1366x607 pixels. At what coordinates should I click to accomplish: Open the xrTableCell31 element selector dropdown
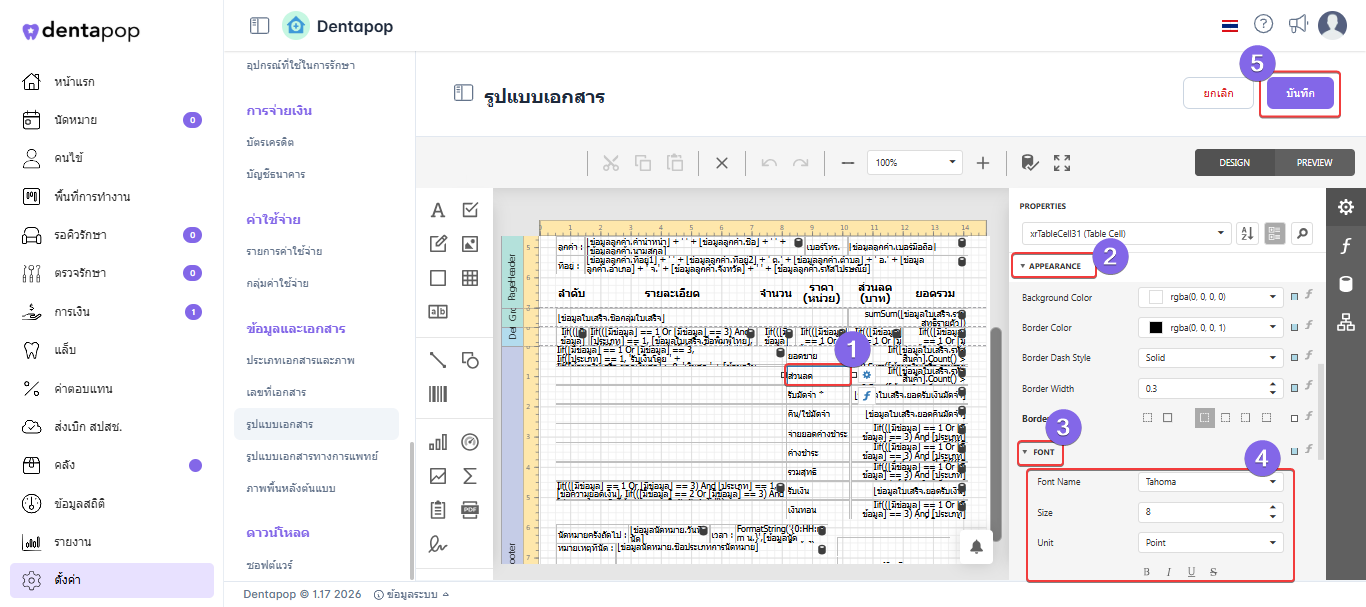(x=1125, y=233)
